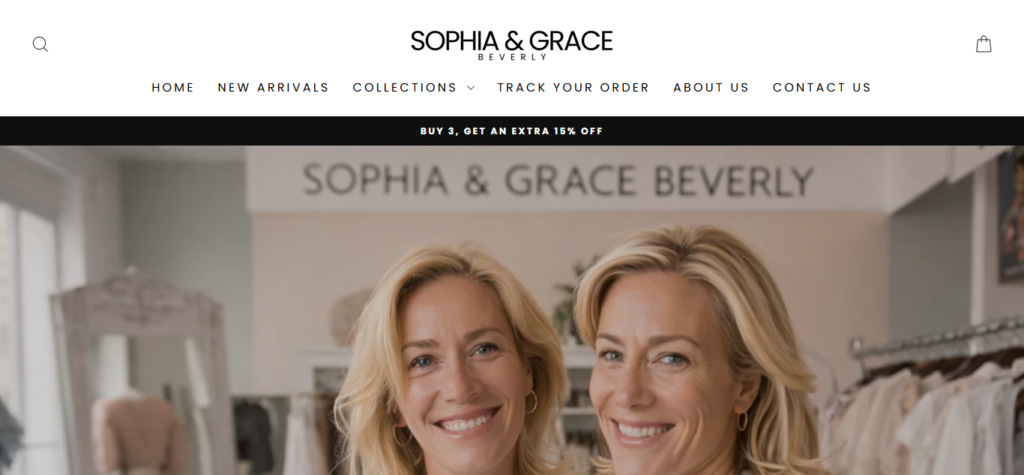1024x475 pixels.
Task: Expand the Collections chevron arrow
Action: [x=471, y=88]
